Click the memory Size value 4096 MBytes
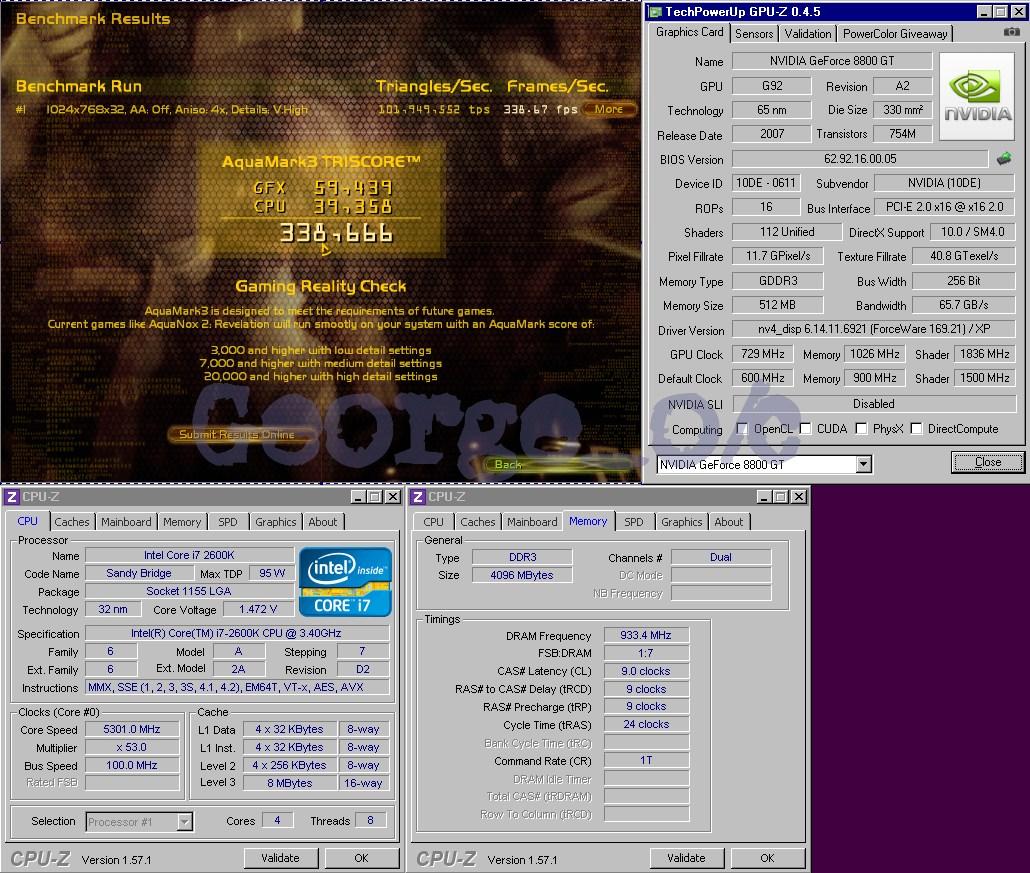1030x873 pixels. 522,575
